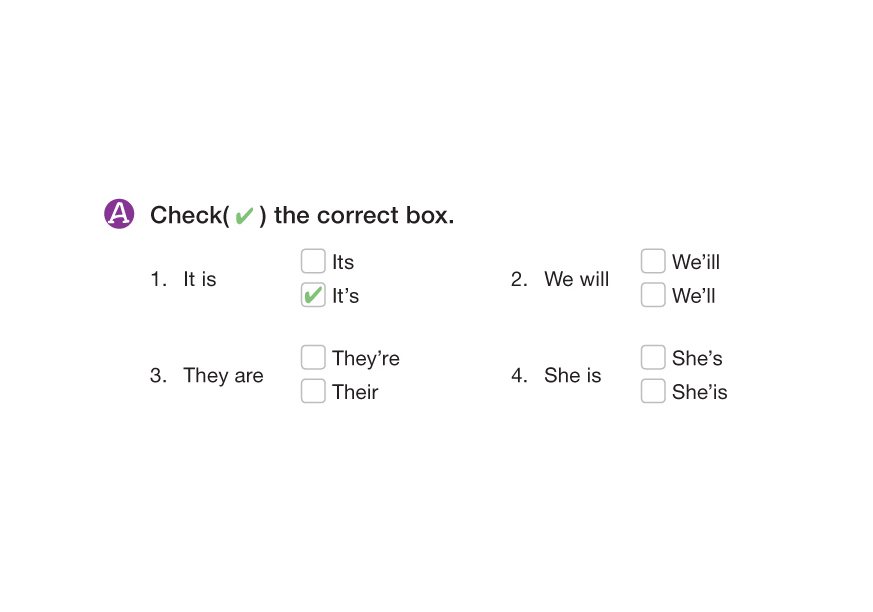This screenshot has width=873, height=612.
Task: Click the 'correct box' heading text
Action: (x=364, y=215)
